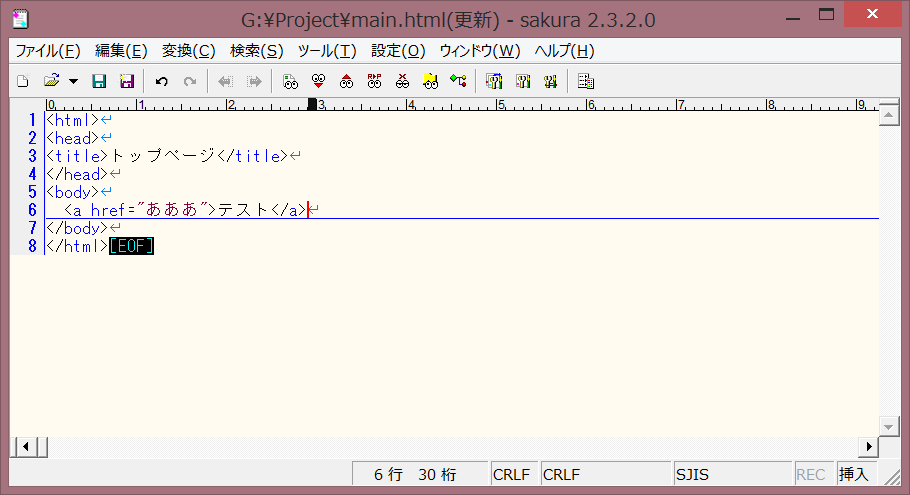Jump forward with right arrow icon

coord(254,81)
